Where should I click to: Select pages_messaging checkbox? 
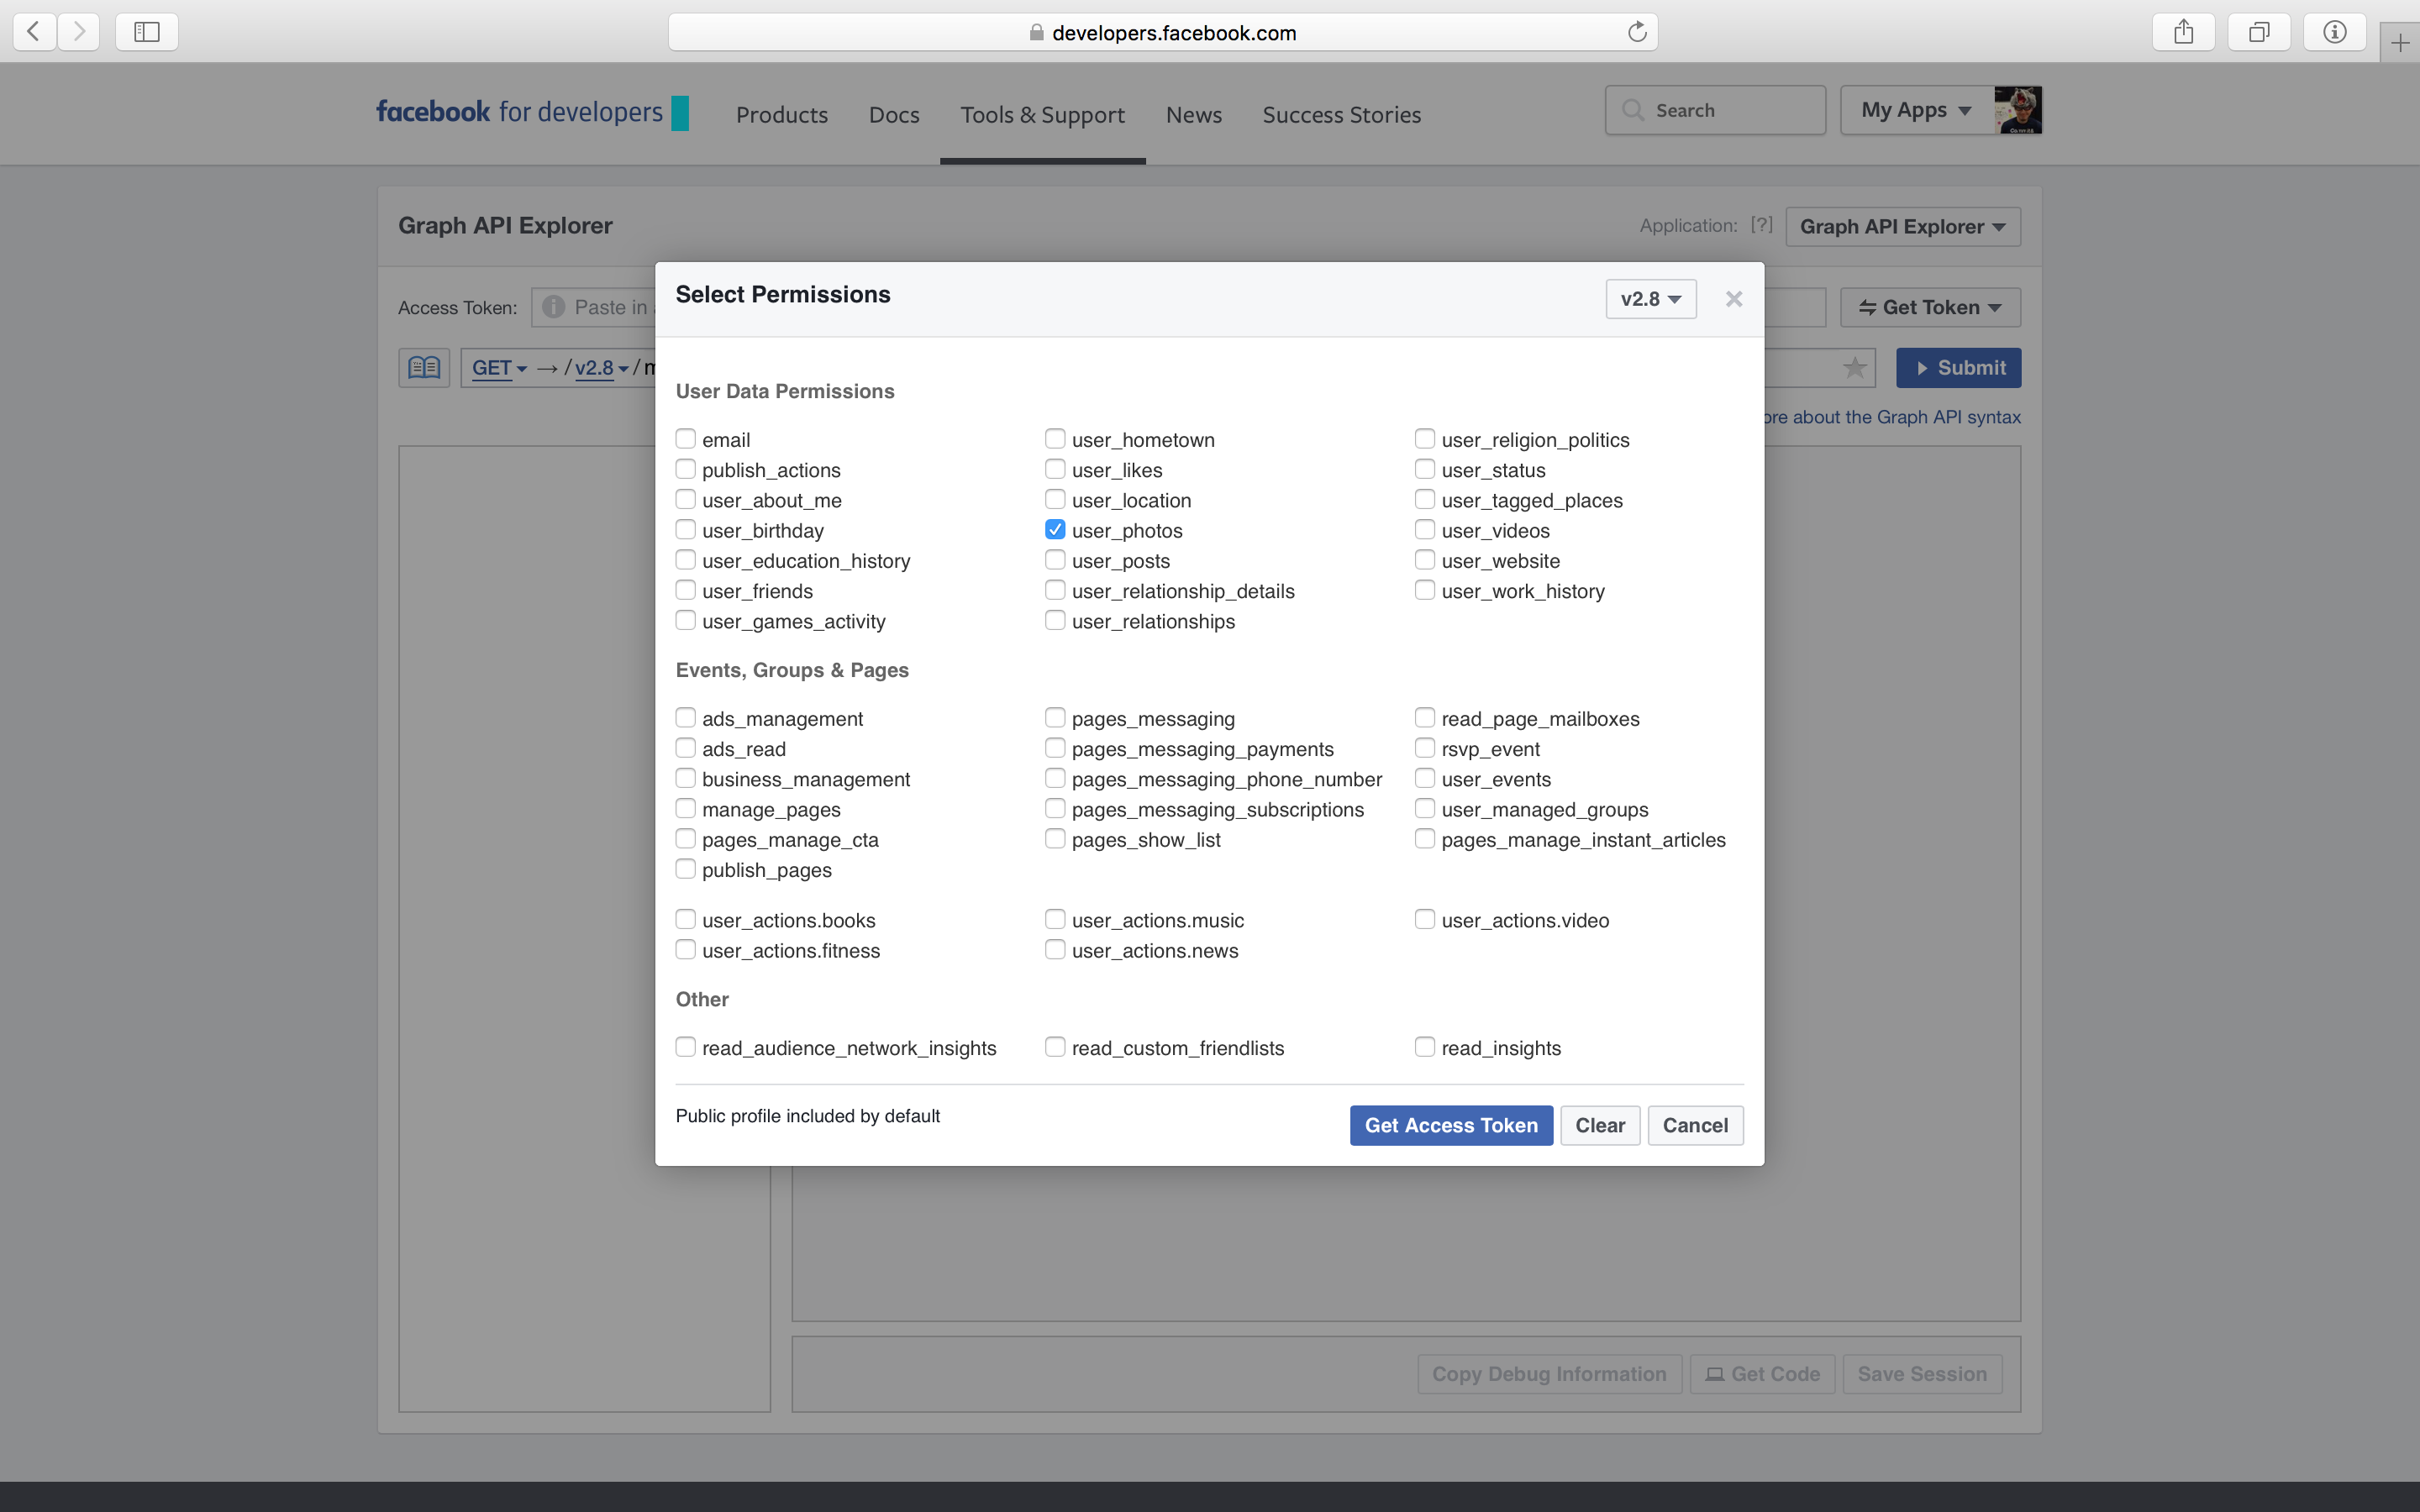pyautogui.click(x=1055, y=717)
